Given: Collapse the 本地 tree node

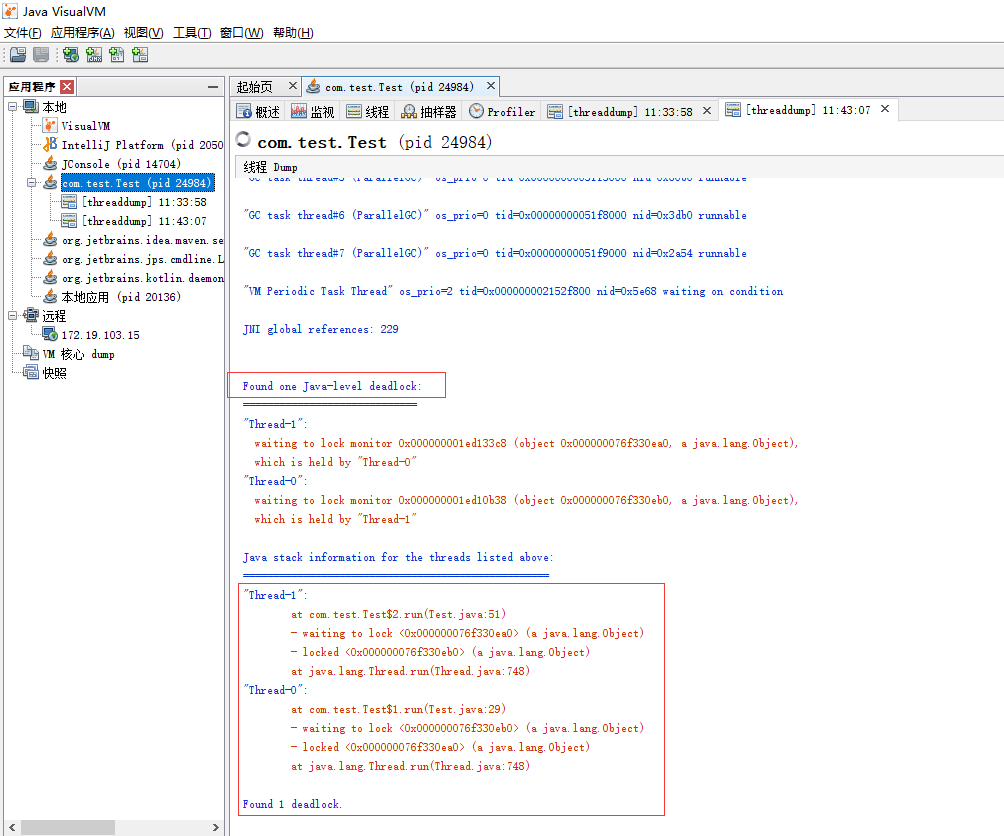Looking at the screenshot, I should point(12,106).
